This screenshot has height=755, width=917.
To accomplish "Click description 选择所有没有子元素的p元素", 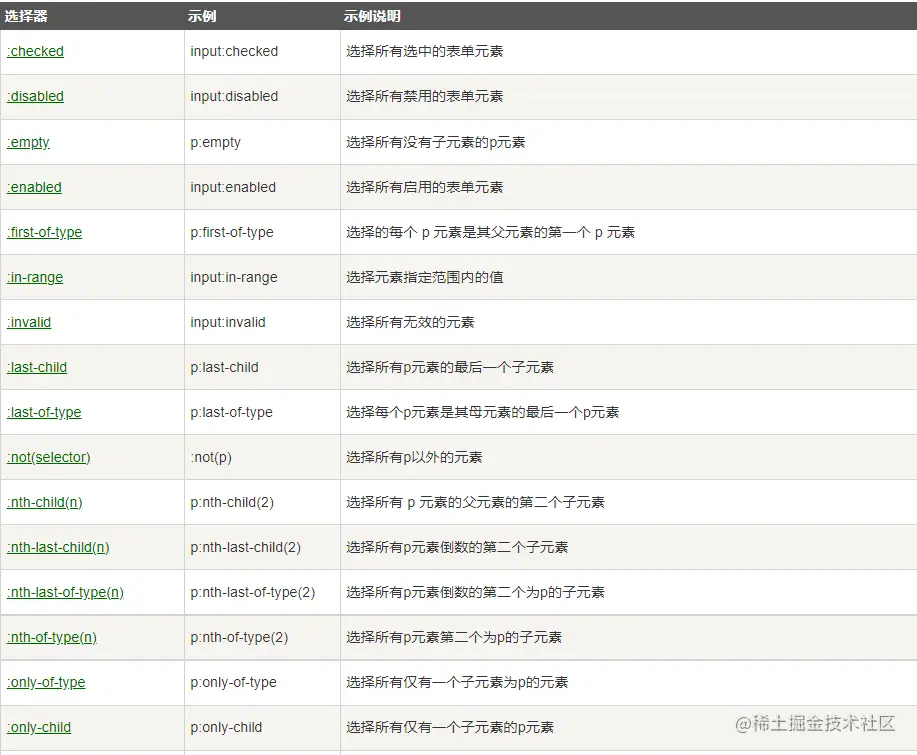I will (x=436, y=142).
